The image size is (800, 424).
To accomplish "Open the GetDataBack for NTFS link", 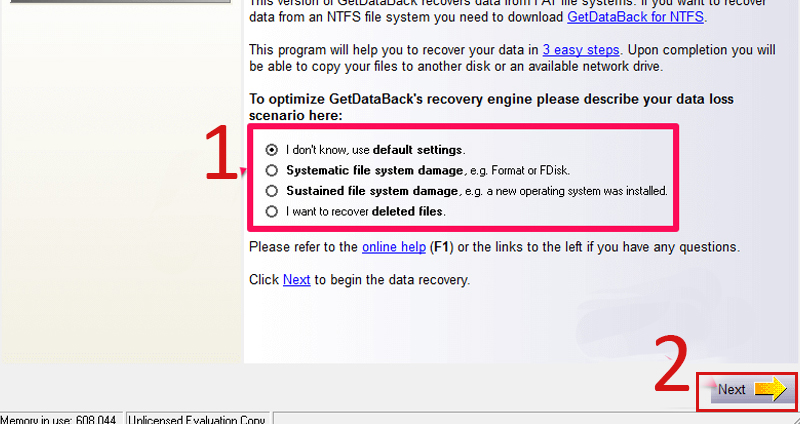I will [635, 17].
